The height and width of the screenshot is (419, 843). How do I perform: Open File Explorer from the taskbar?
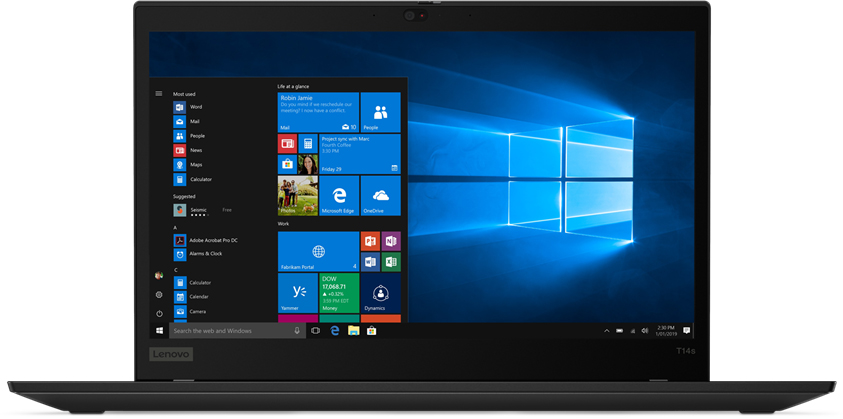353,330
